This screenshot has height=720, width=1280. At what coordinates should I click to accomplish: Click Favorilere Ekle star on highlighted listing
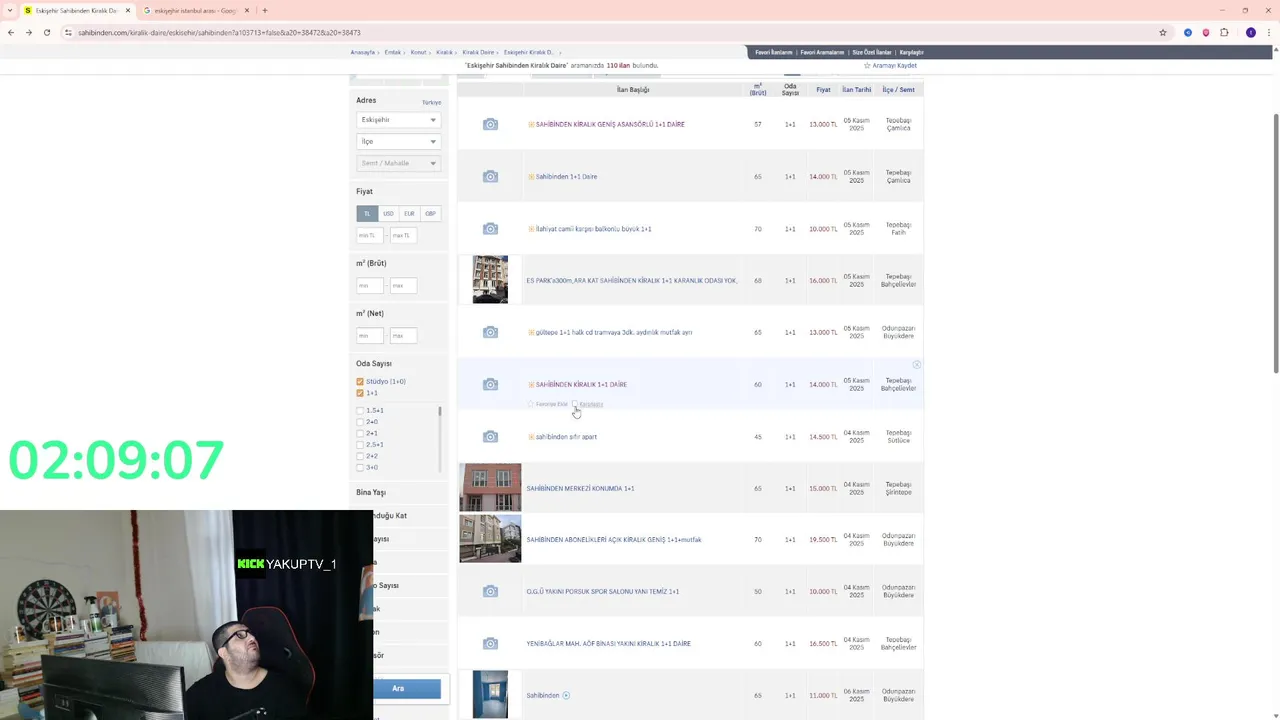pos(530,404)
